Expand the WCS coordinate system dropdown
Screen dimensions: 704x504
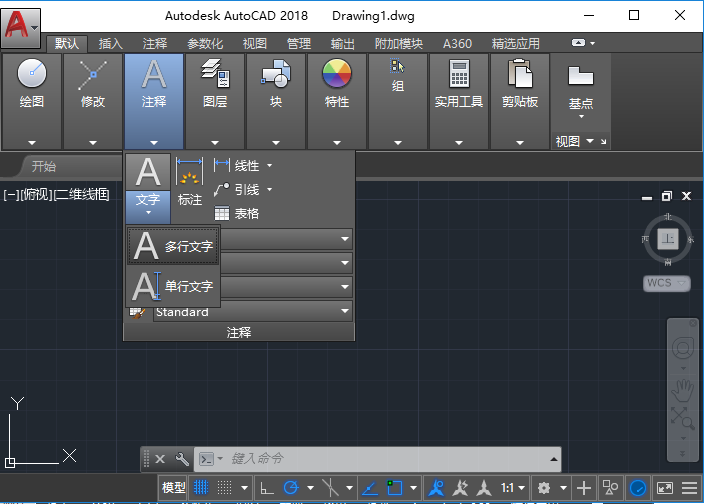(x=682, y=283)
